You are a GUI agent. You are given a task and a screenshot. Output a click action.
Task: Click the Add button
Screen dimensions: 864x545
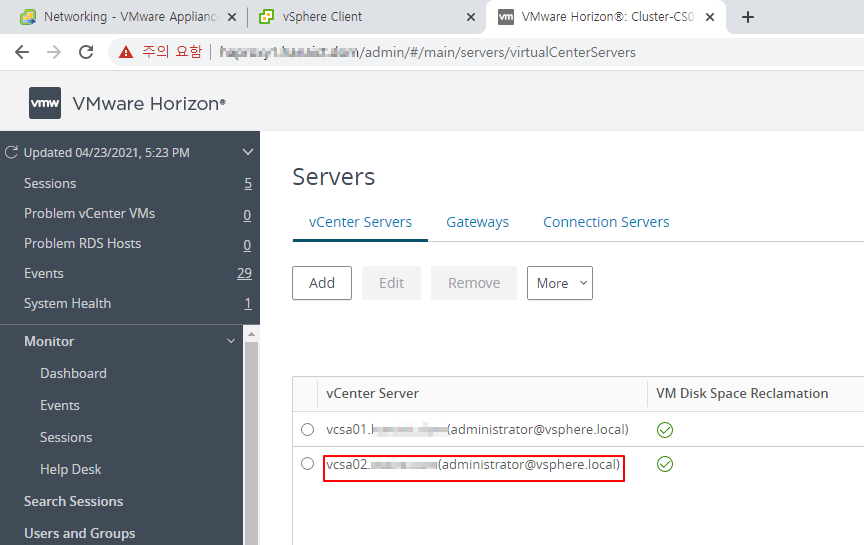(322, 283)
